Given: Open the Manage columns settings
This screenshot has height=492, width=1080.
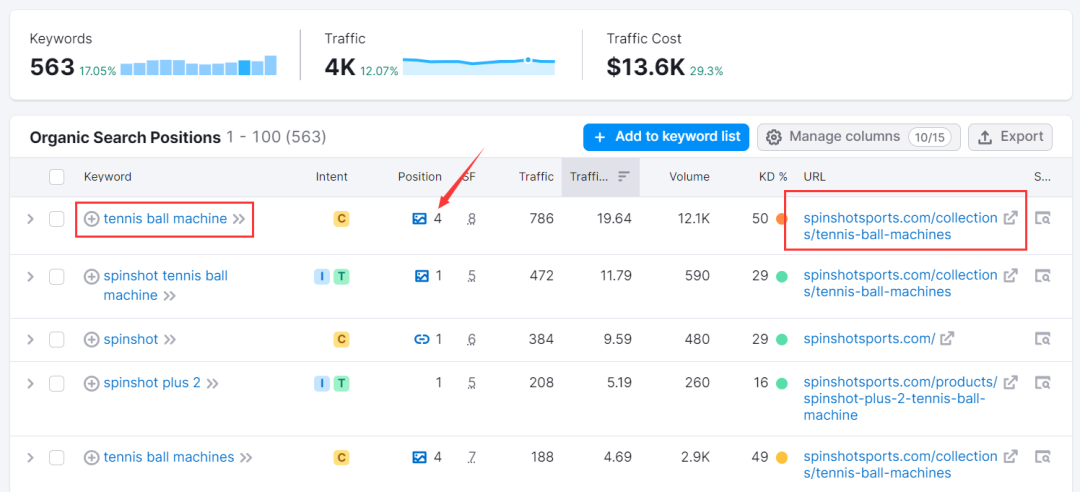Looking at the screenshot, I should pyautogui.click(x=858, y=137).
